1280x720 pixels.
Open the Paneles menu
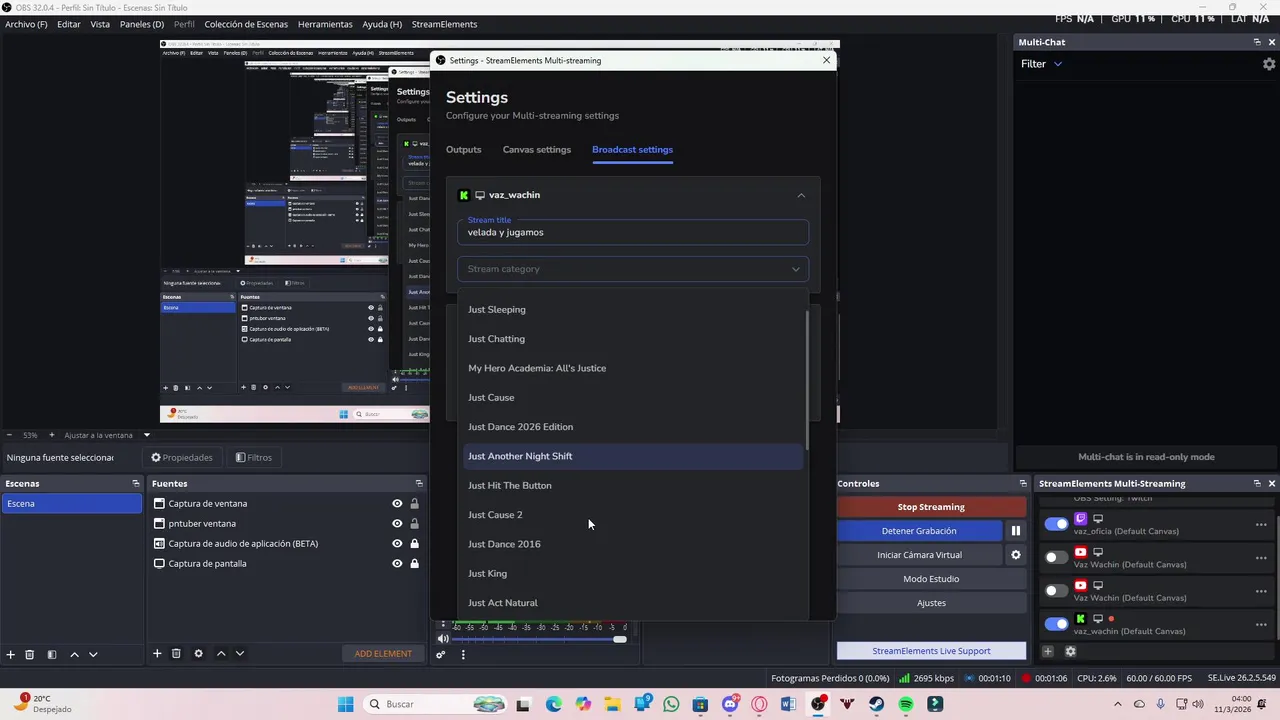tap(141, 24)
